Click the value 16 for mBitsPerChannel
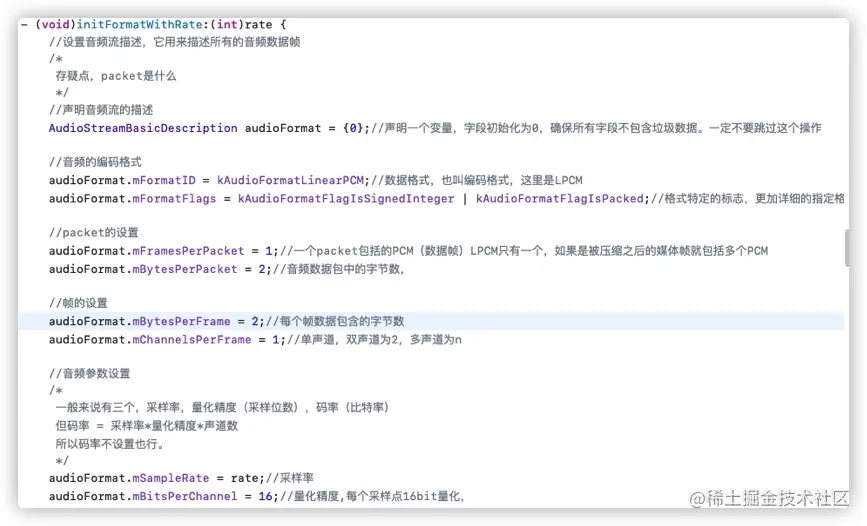 tap(265, 497)
